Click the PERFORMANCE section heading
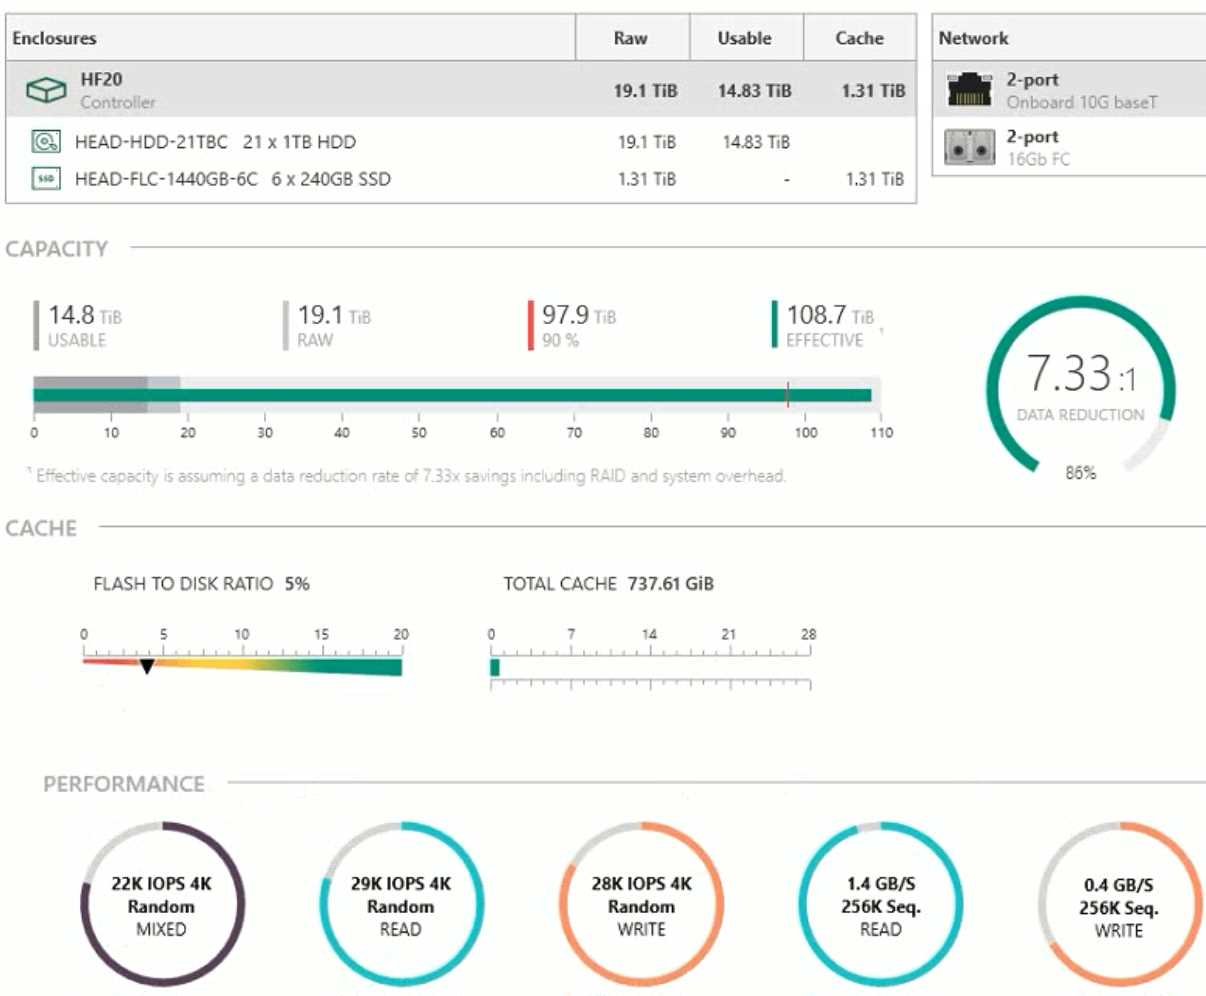Image resolution: width=1206 pixels, height=996 pixels. pos(124,784)
